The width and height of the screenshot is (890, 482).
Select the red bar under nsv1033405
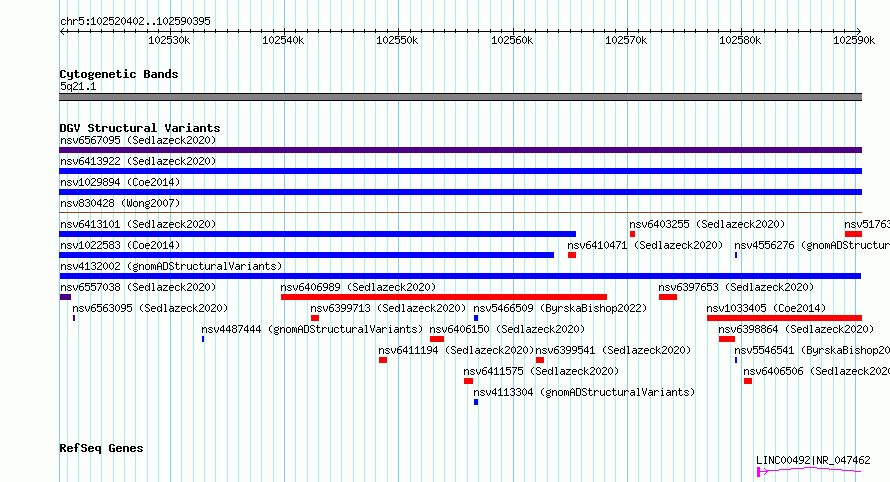point(784,318)
